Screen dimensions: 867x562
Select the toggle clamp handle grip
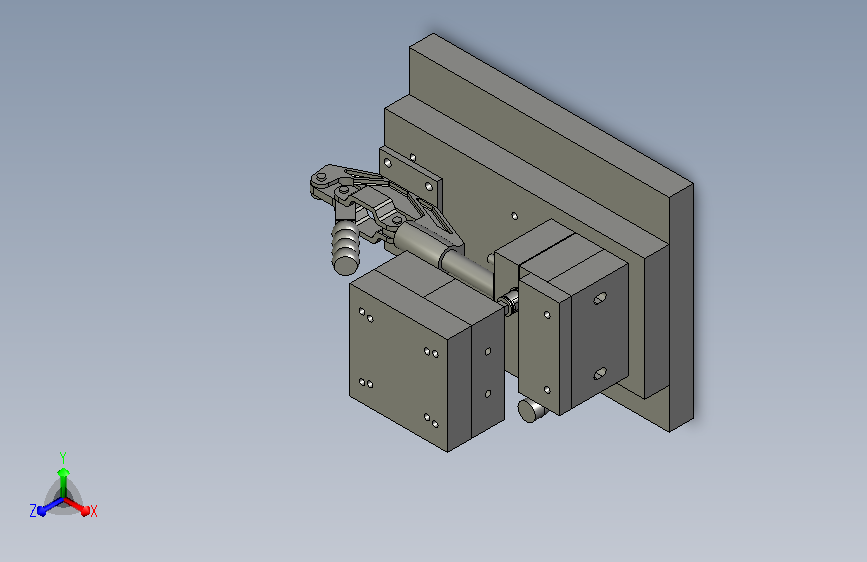(346, 247)
